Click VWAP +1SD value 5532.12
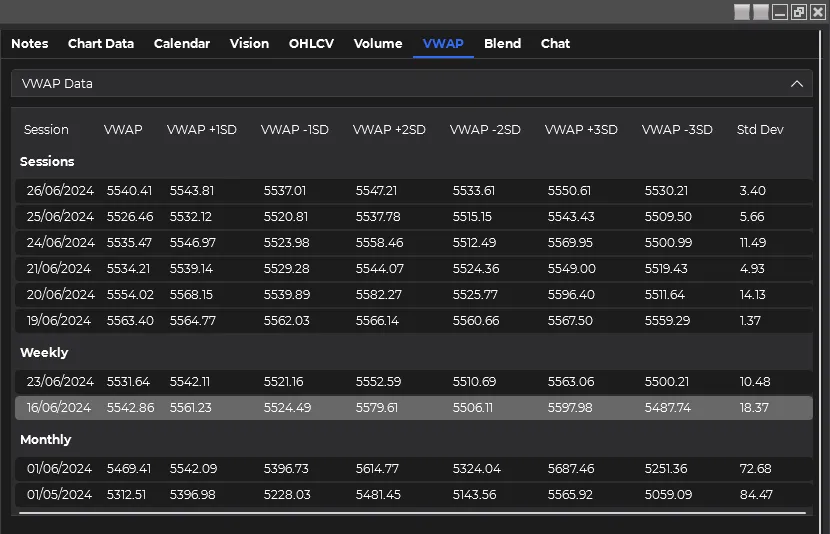Screen dimensions: 830x534 click(x=191, y=216)
